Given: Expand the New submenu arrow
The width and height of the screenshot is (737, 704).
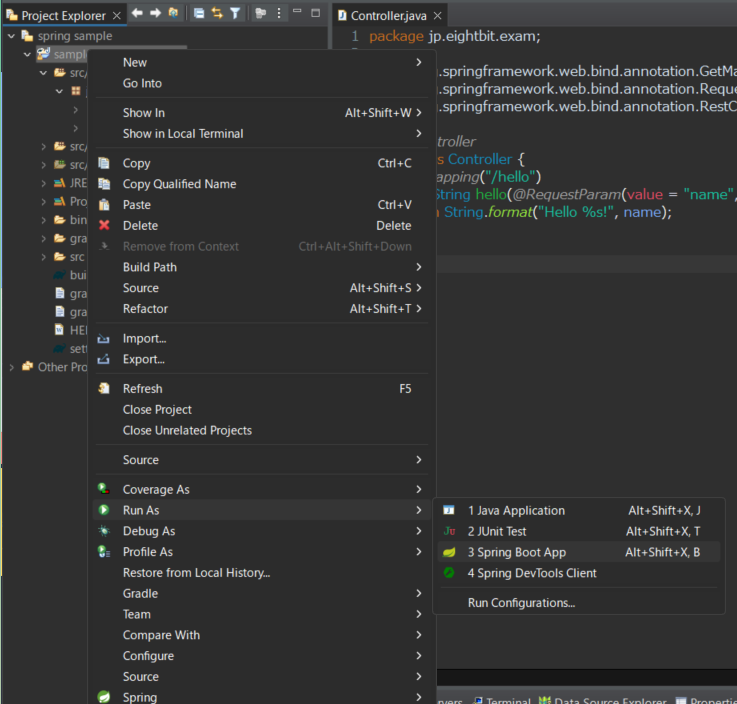Looking at the screenshot, I should coord(419,63).
